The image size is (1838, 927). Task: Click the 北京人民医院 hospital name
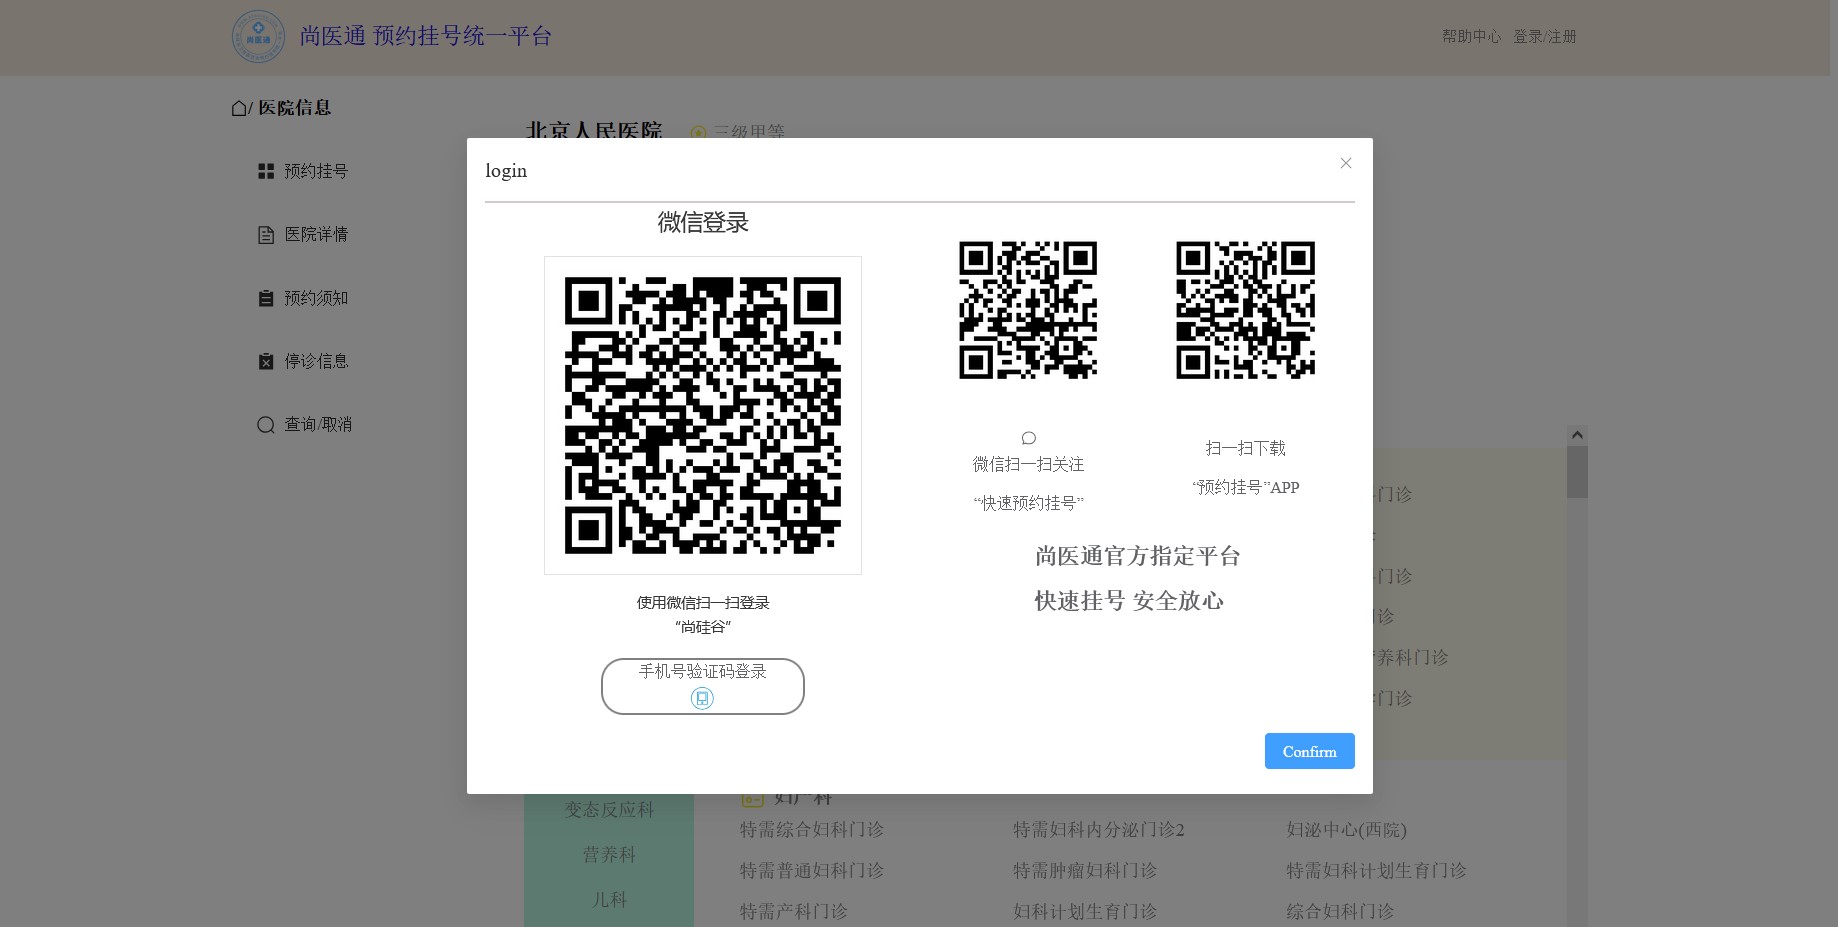tap(594, 130)
